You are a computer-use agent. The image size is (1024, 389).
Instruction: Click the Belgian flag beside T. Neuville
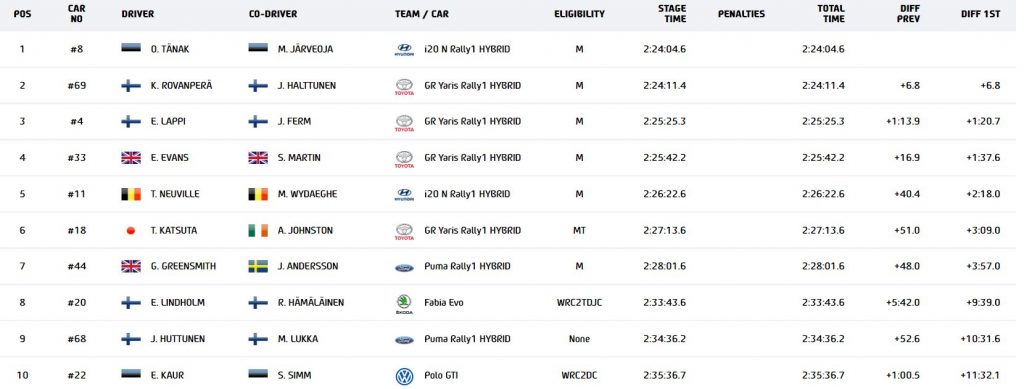[x=131, y=194]
